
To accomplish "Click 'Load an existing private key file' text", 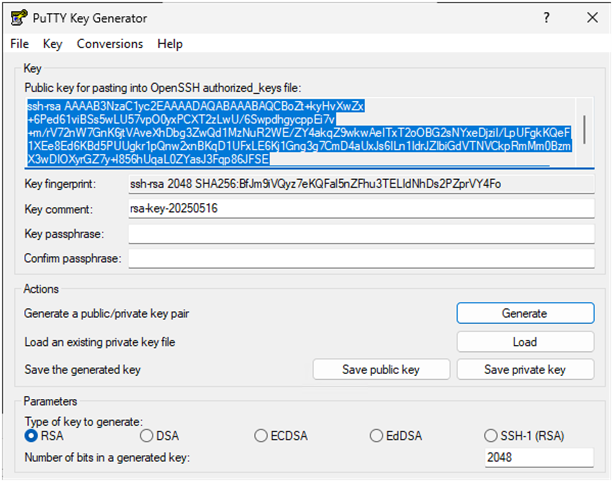I will 100,342.
